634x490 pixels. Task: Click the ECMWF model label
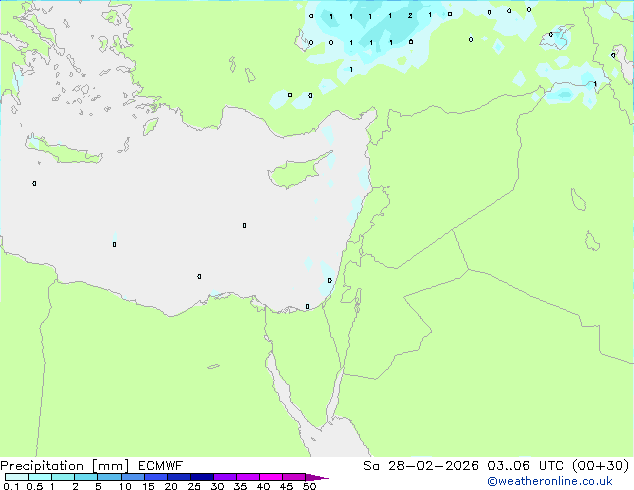161,466
